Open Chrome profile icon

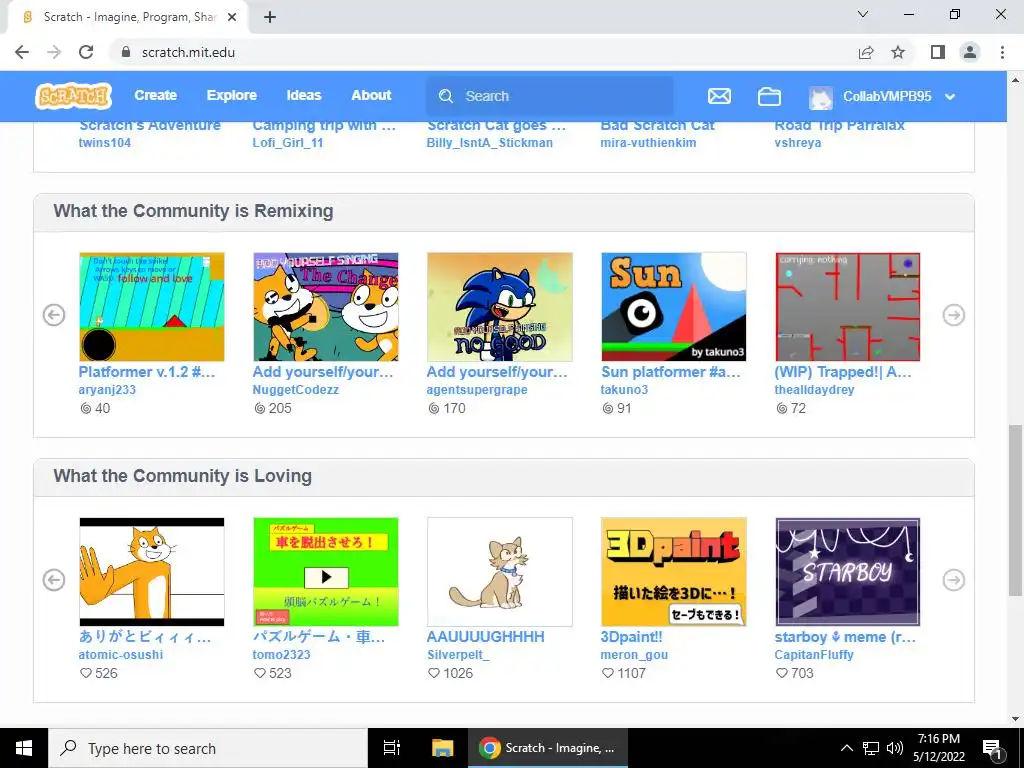pyautogui.click(x=970, y=52)
